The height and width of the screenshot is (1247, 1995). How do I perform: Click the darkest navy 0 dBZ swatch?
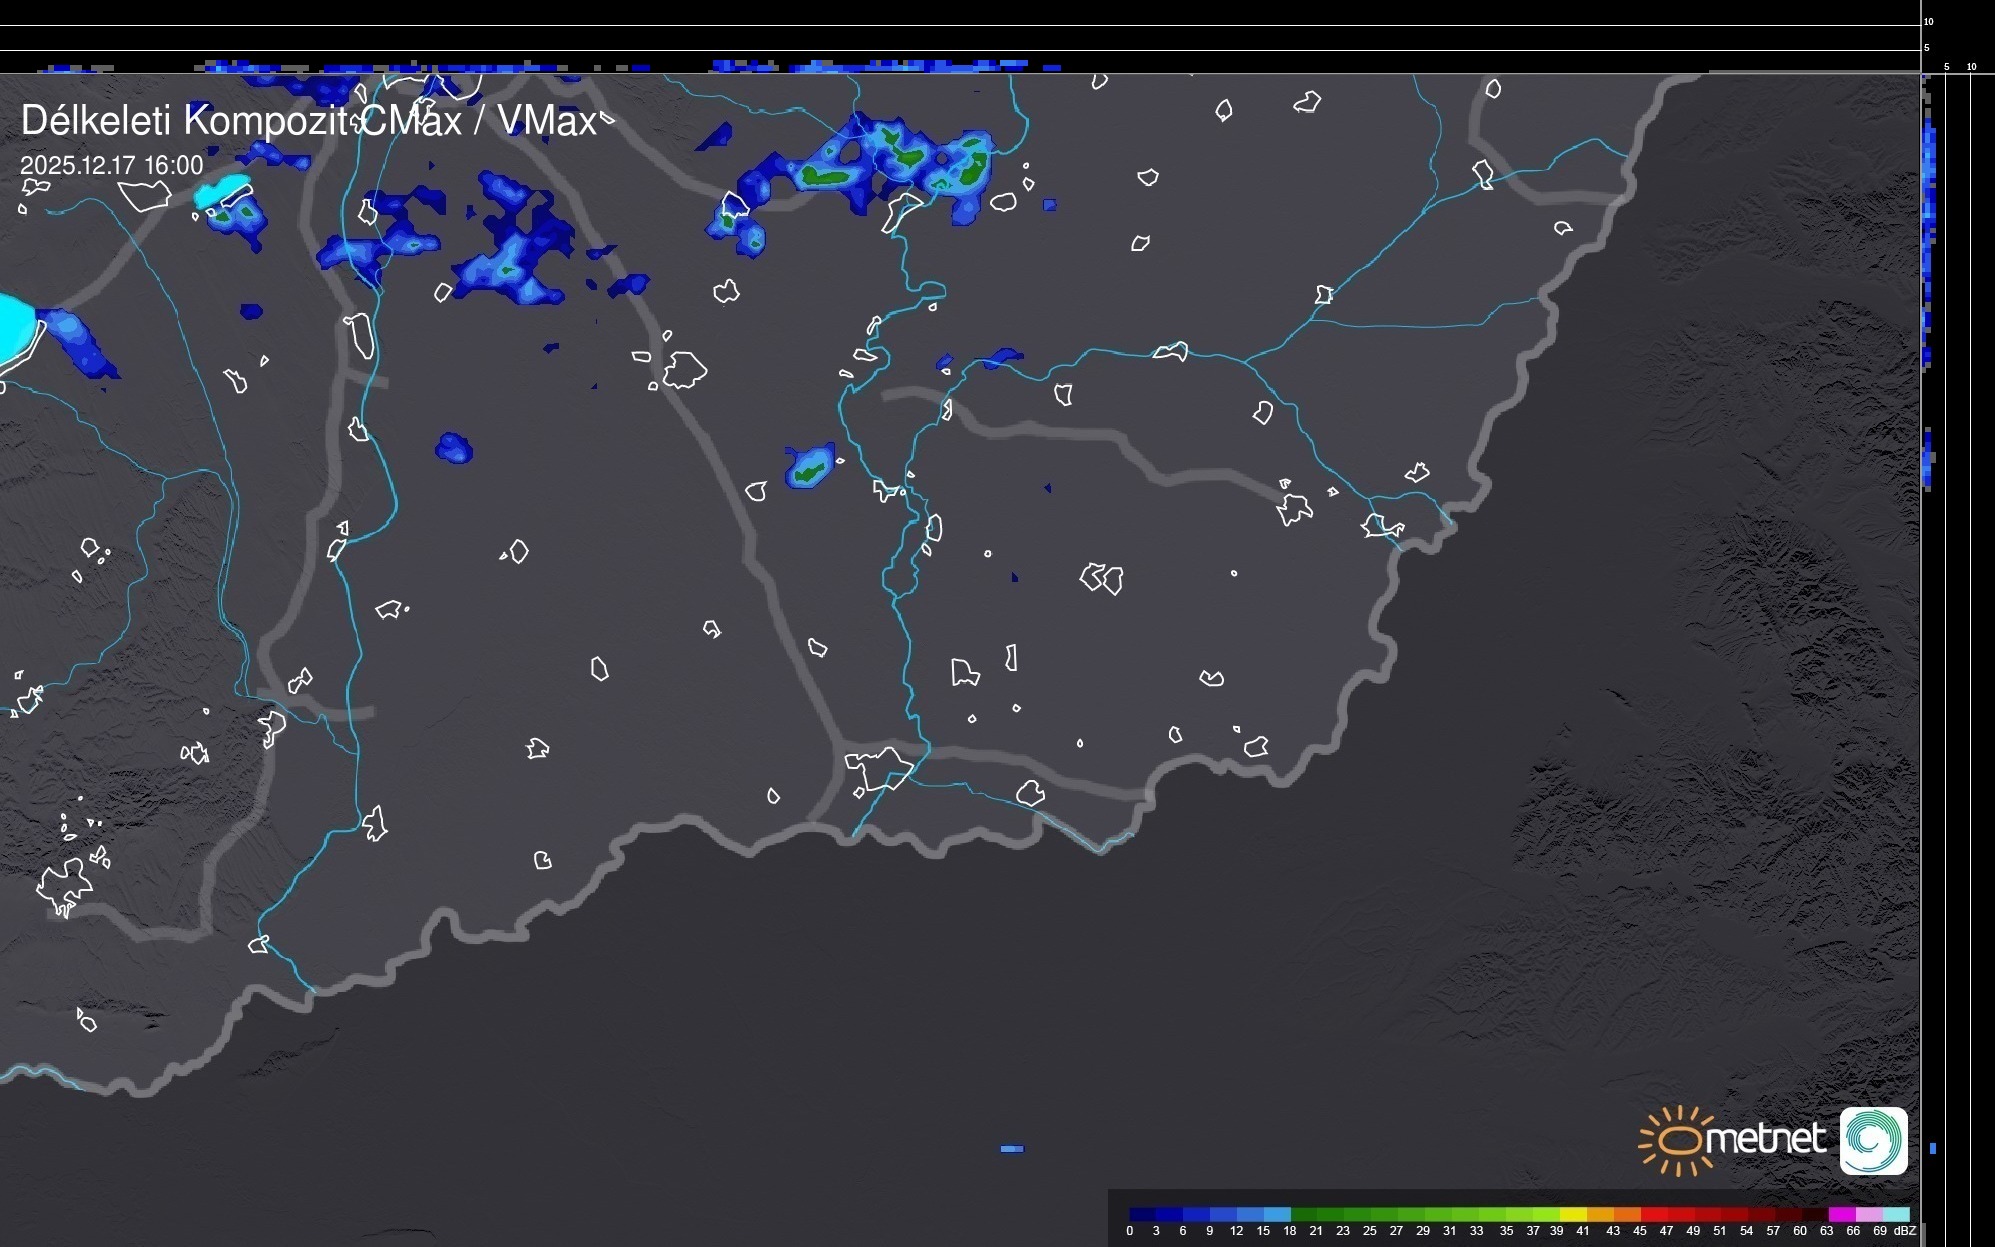(1142, 1214)
